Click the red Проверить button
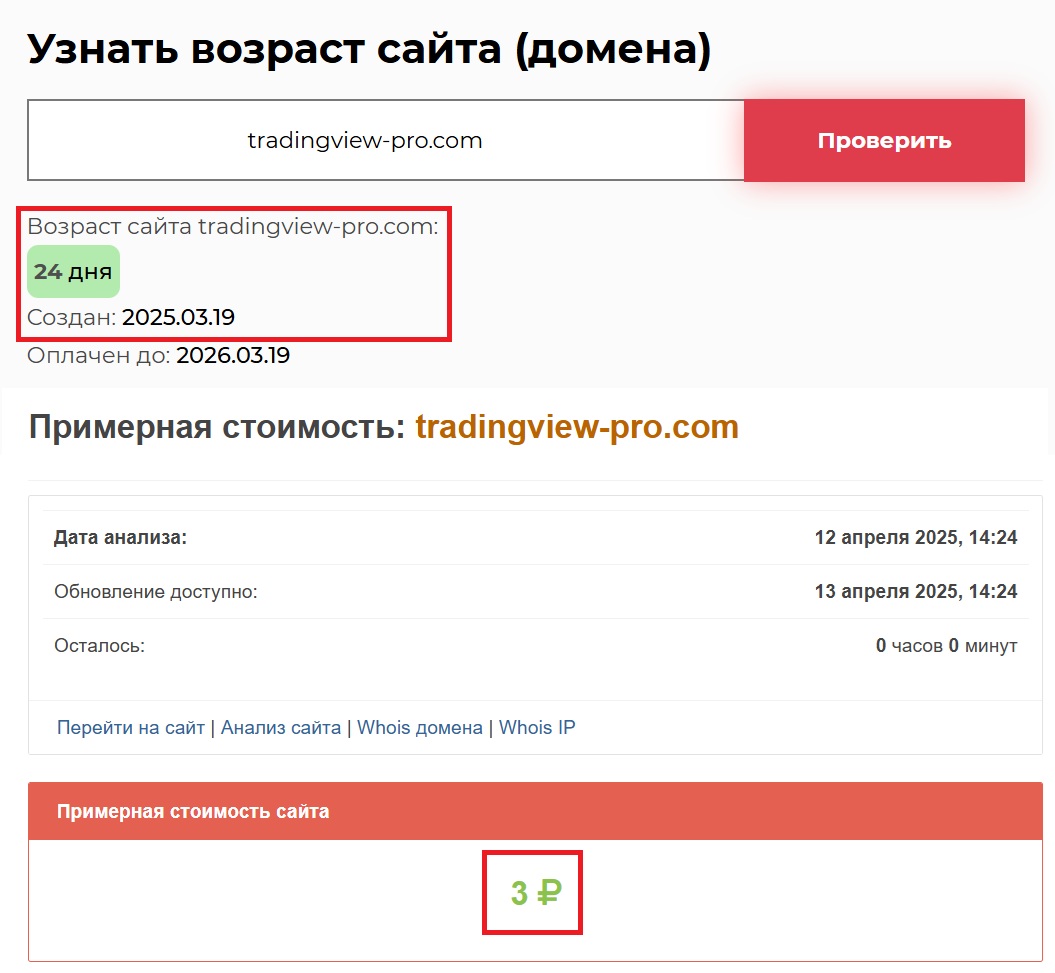The image size is (1055, 973). tap(884, 140)
